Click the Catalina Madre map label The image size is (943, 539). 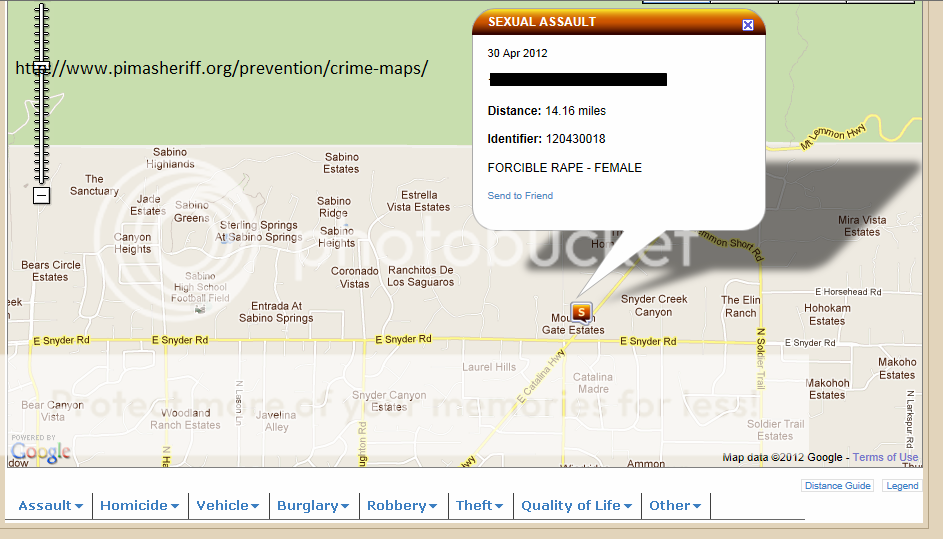[591, 383]
